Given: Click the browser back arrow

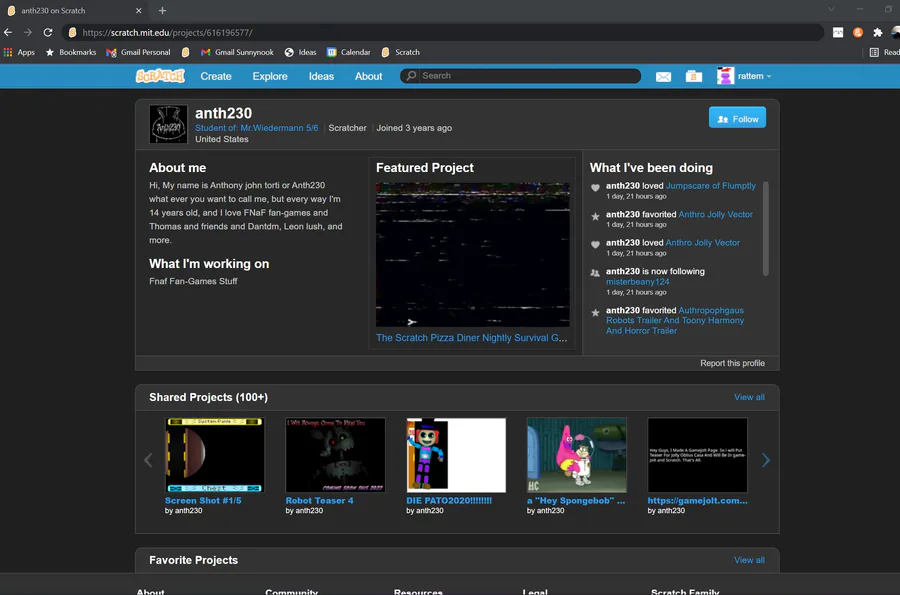Looking at the screenshot, I should coord(8,33).
